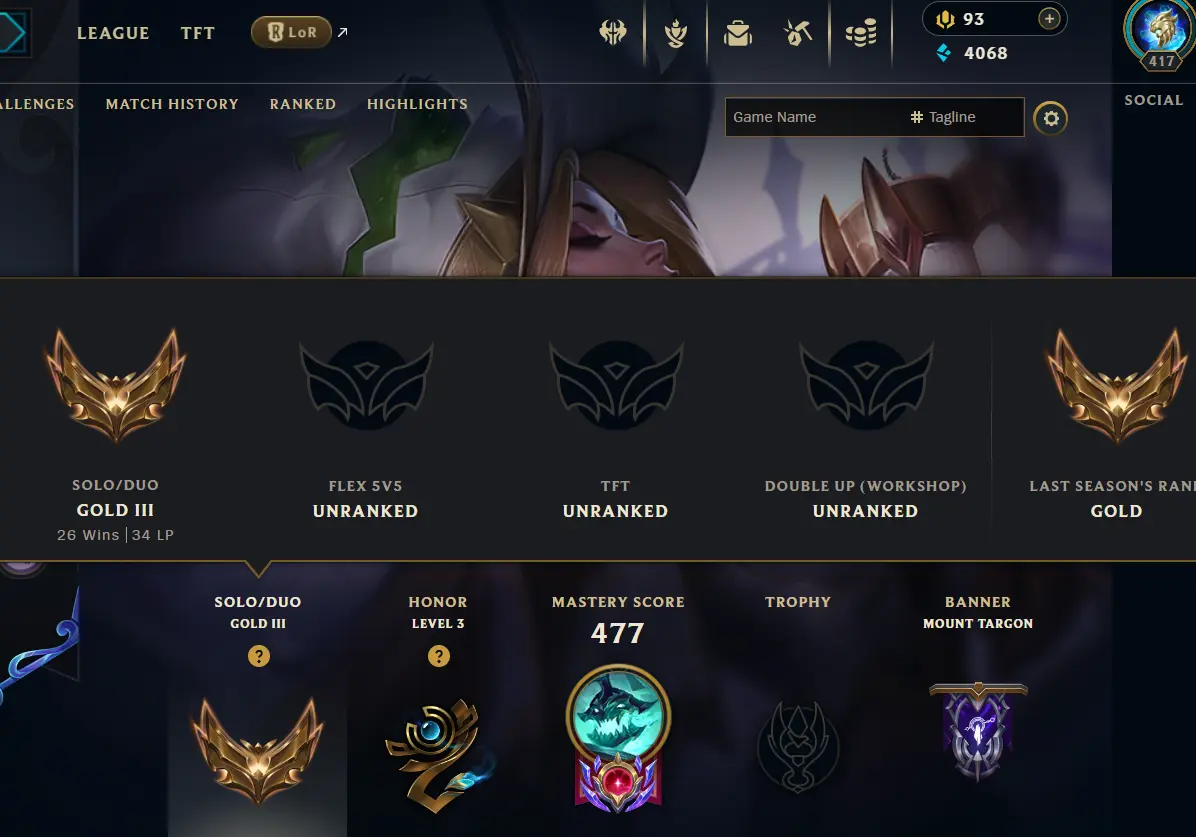The width and height of the screenshot is (1196, 837).
Task: Switch to the TFT tab
Action: [x=198, y=33]
